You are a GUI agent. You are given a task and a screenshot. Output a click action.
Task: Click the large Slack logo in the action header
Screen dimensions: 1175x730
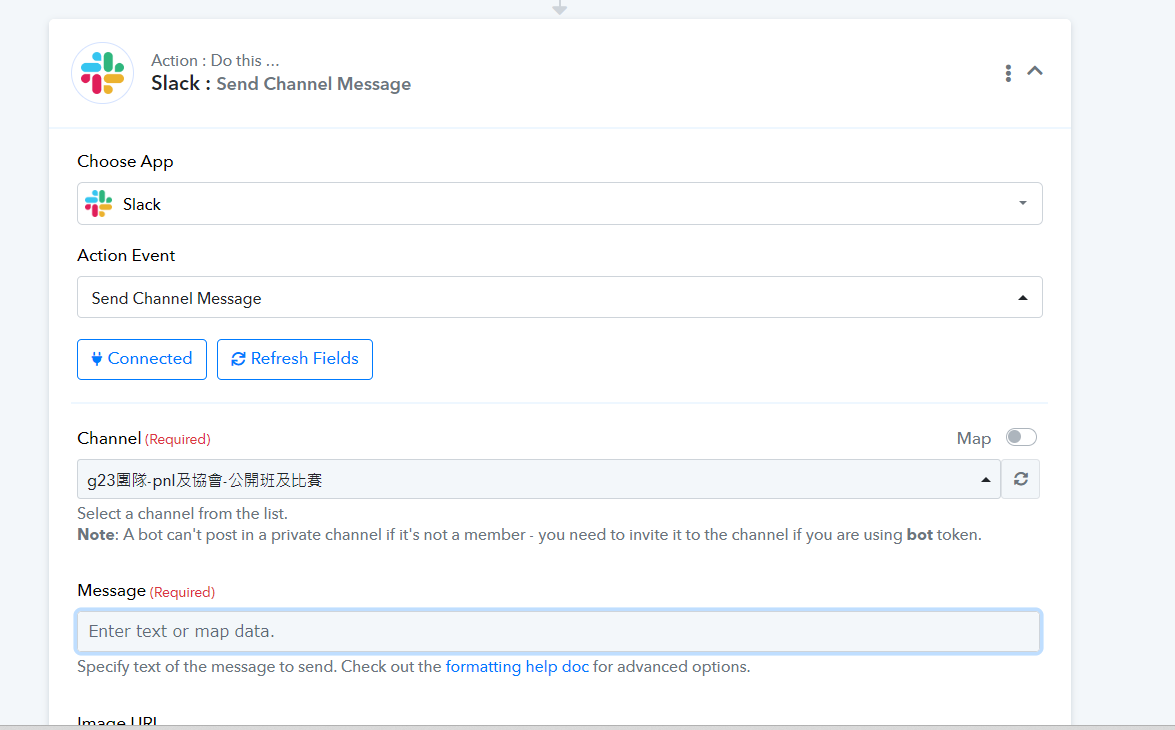click(103, 73)
